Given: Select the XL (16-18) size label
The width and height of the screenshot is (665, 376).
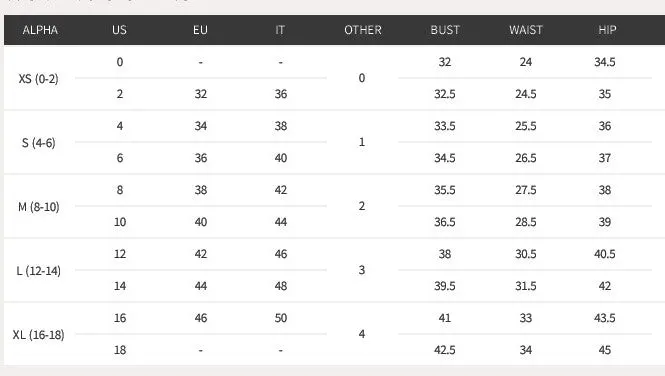Looking at the screenshot, I should pos(39,335).
